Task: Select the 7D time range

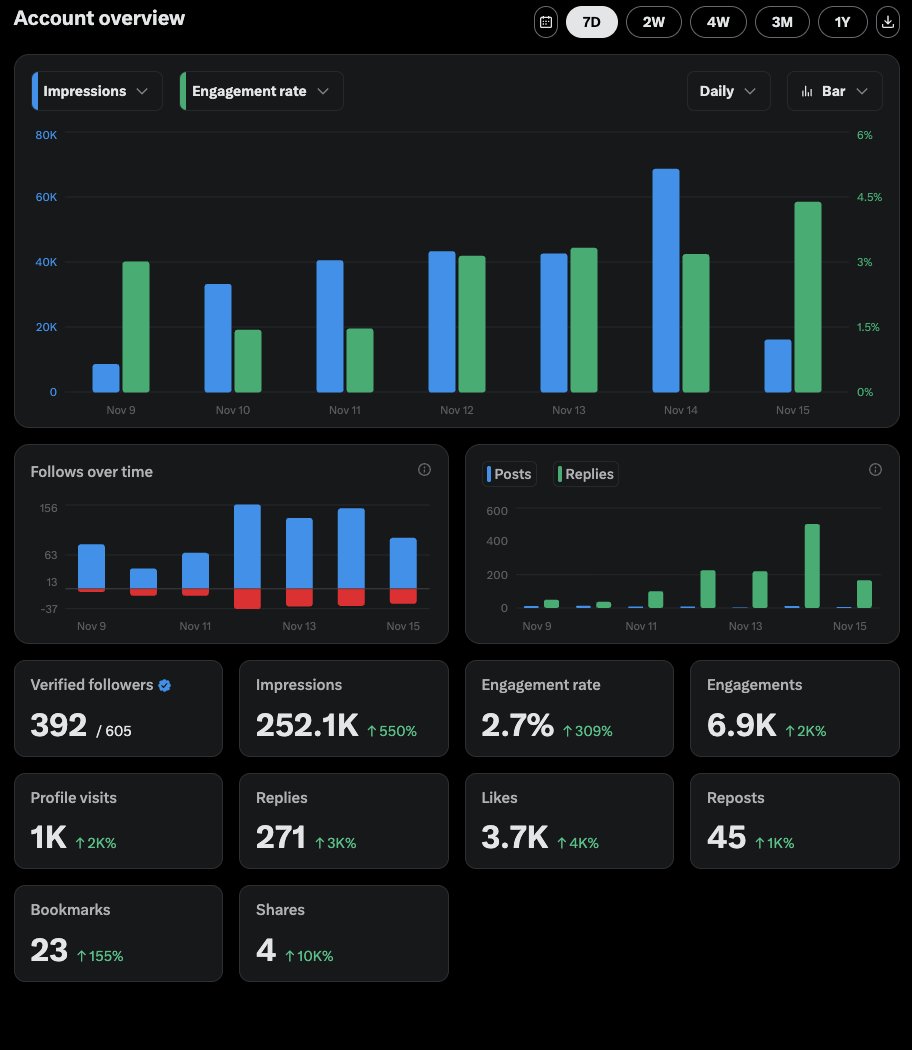Action: point(591,22)
